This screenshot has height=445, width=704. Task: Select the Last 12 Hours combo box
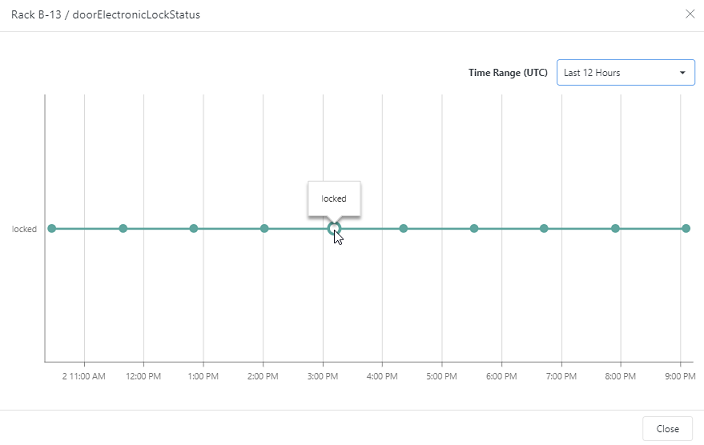click(625, 73)
